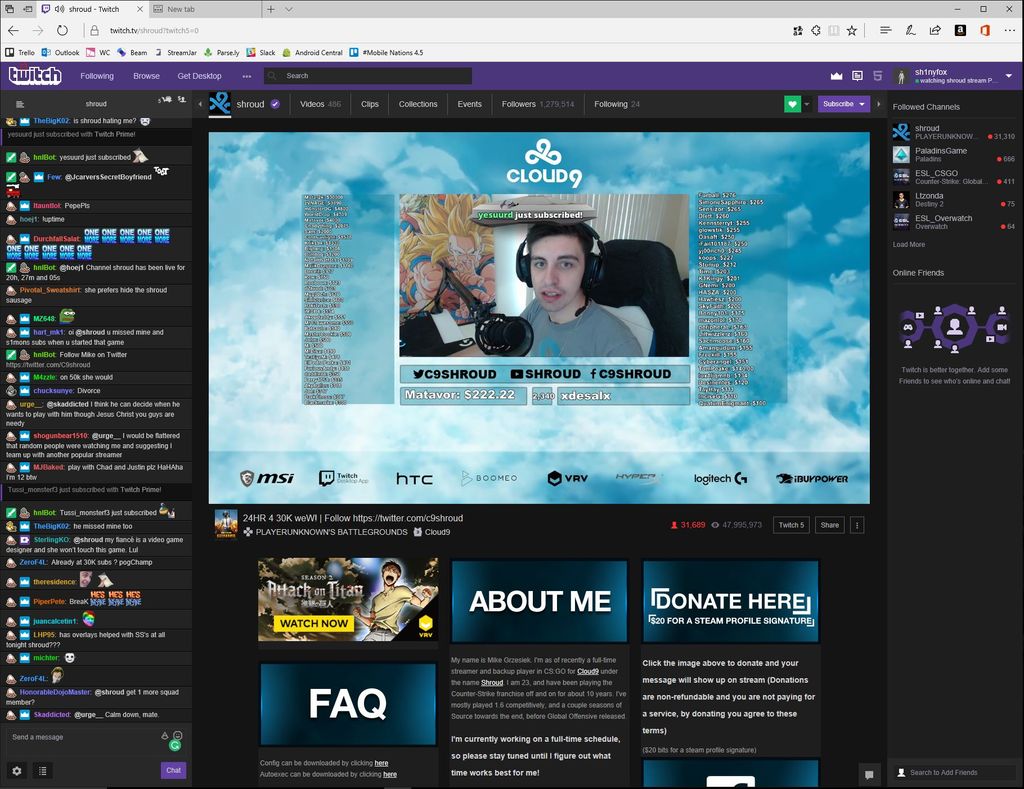Open the Web Note pen icon in Edge
This screenshot has height=789, width=1024.
(x=910, y=30)
